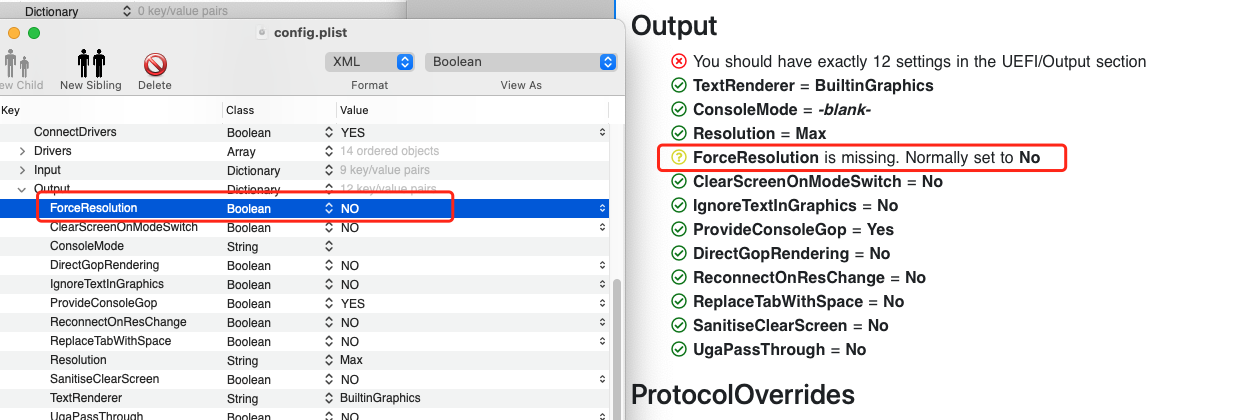Open the Boolean View As dropdown
The width and height of the screenshot is (1257, 420).
click(520, 62)
